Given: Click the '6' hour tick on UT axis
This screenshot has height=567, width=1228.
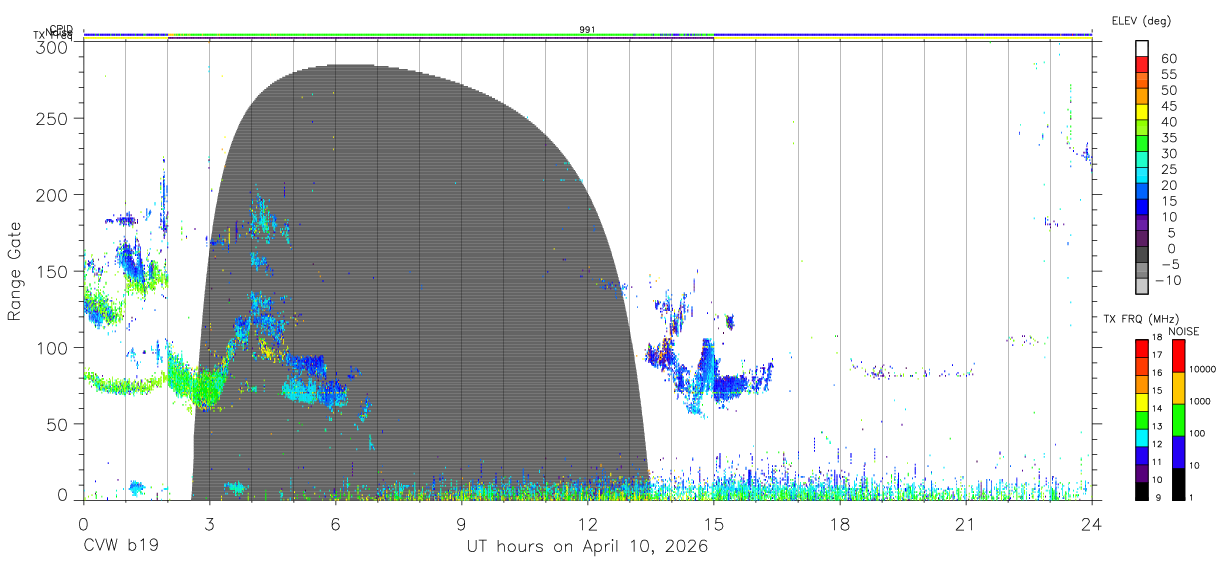Looking at the screenshot, I should pos(336,523).
